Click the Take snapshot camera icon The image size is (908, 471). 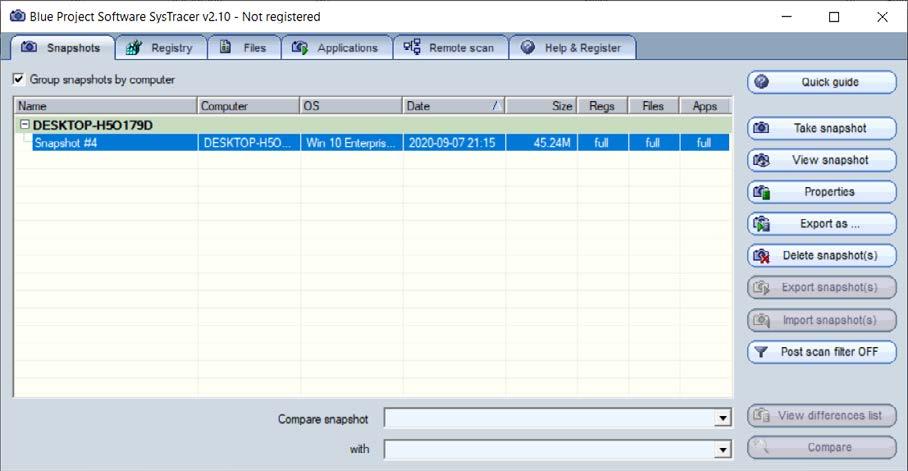[761, 128]
